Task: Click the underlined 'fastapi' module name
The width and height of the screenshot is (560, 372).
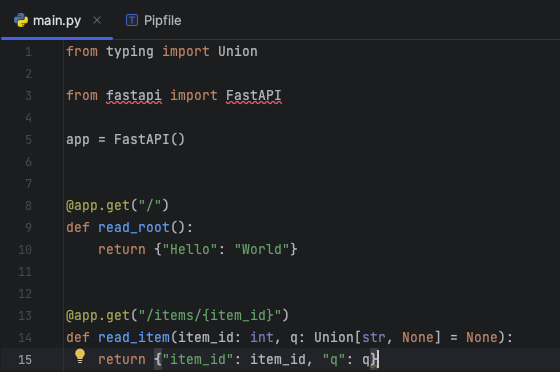Action: click(134, 96)
